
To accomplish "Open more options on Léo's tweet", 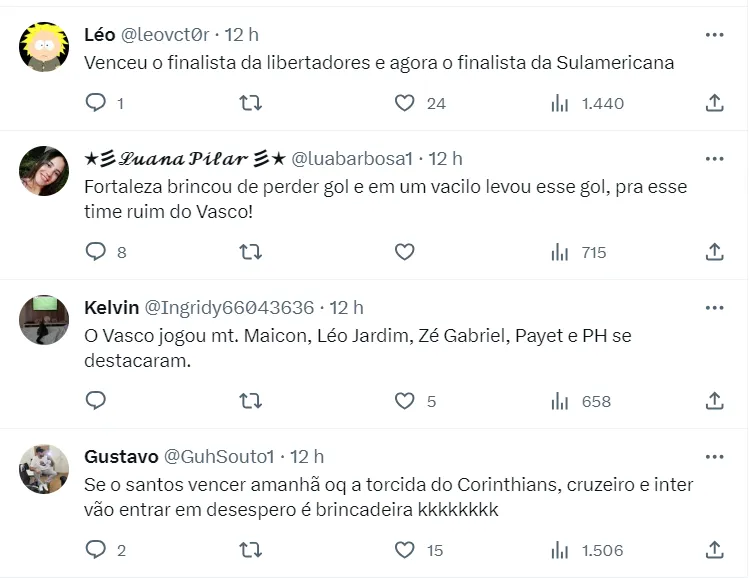I will pyautogui.click(x=714, y=35).
